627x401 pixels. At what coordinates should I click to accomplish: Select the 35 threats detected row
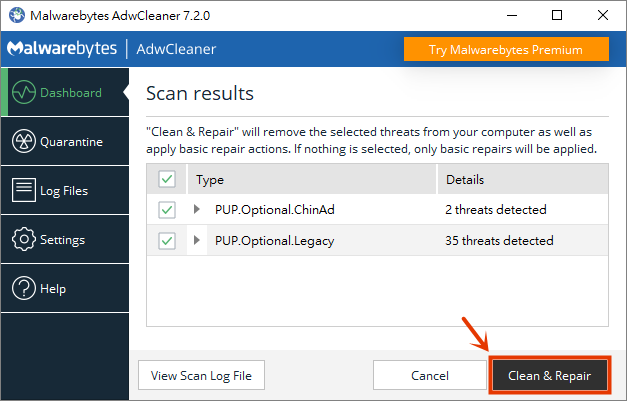pos(377,240)
